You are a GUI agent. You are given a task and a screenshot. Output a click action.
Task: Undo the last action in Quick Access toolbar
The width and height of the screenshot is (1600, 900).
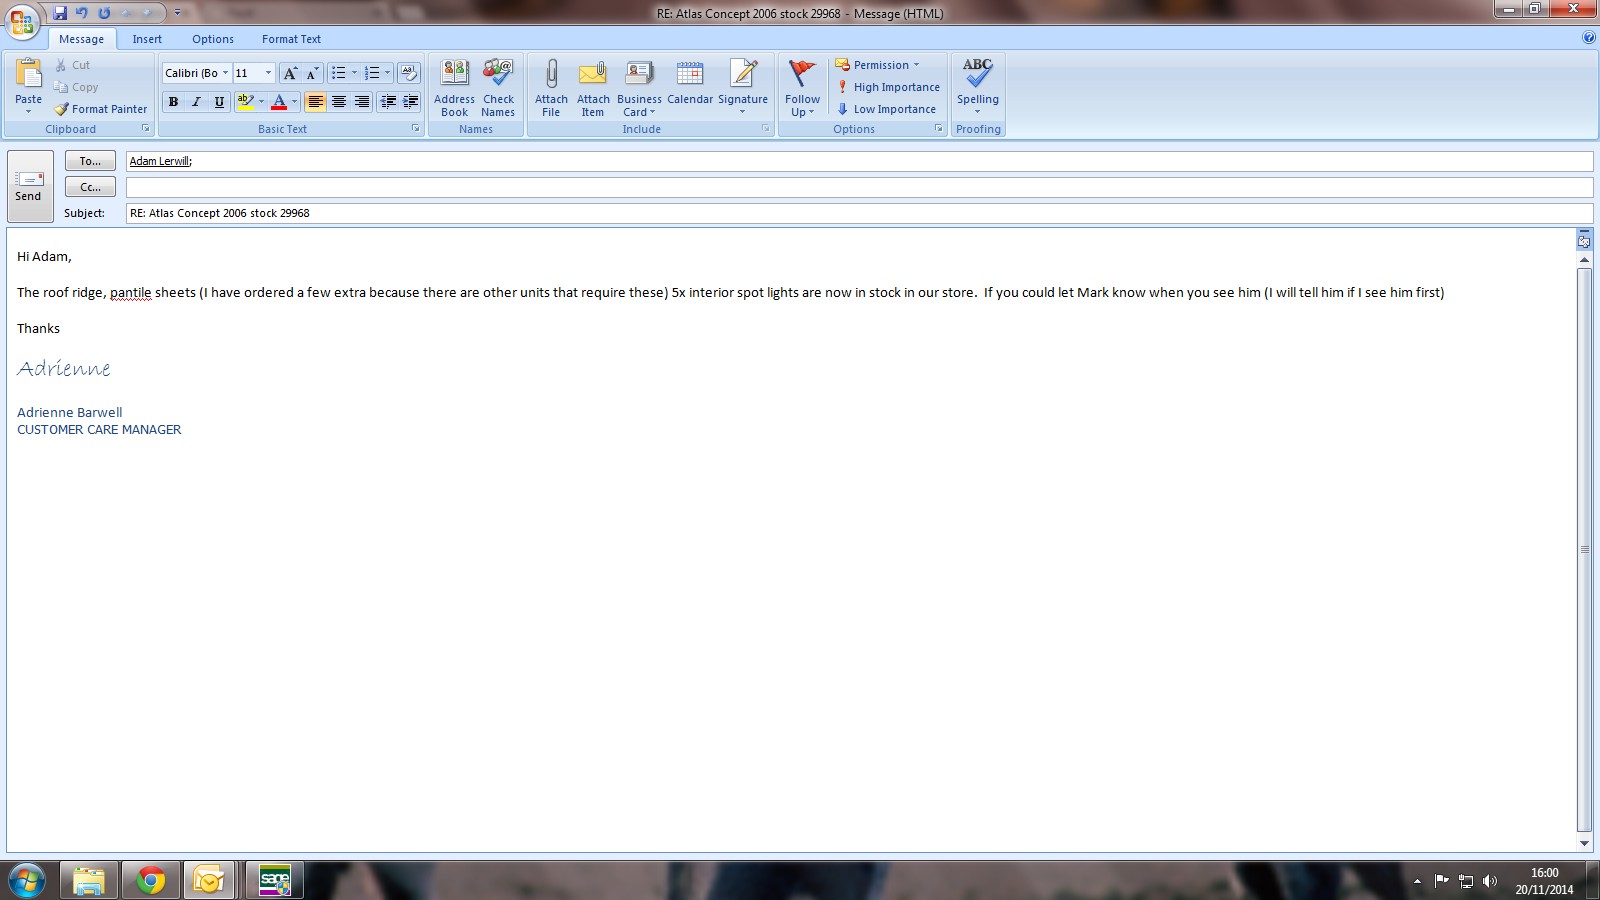click(82, 13)
